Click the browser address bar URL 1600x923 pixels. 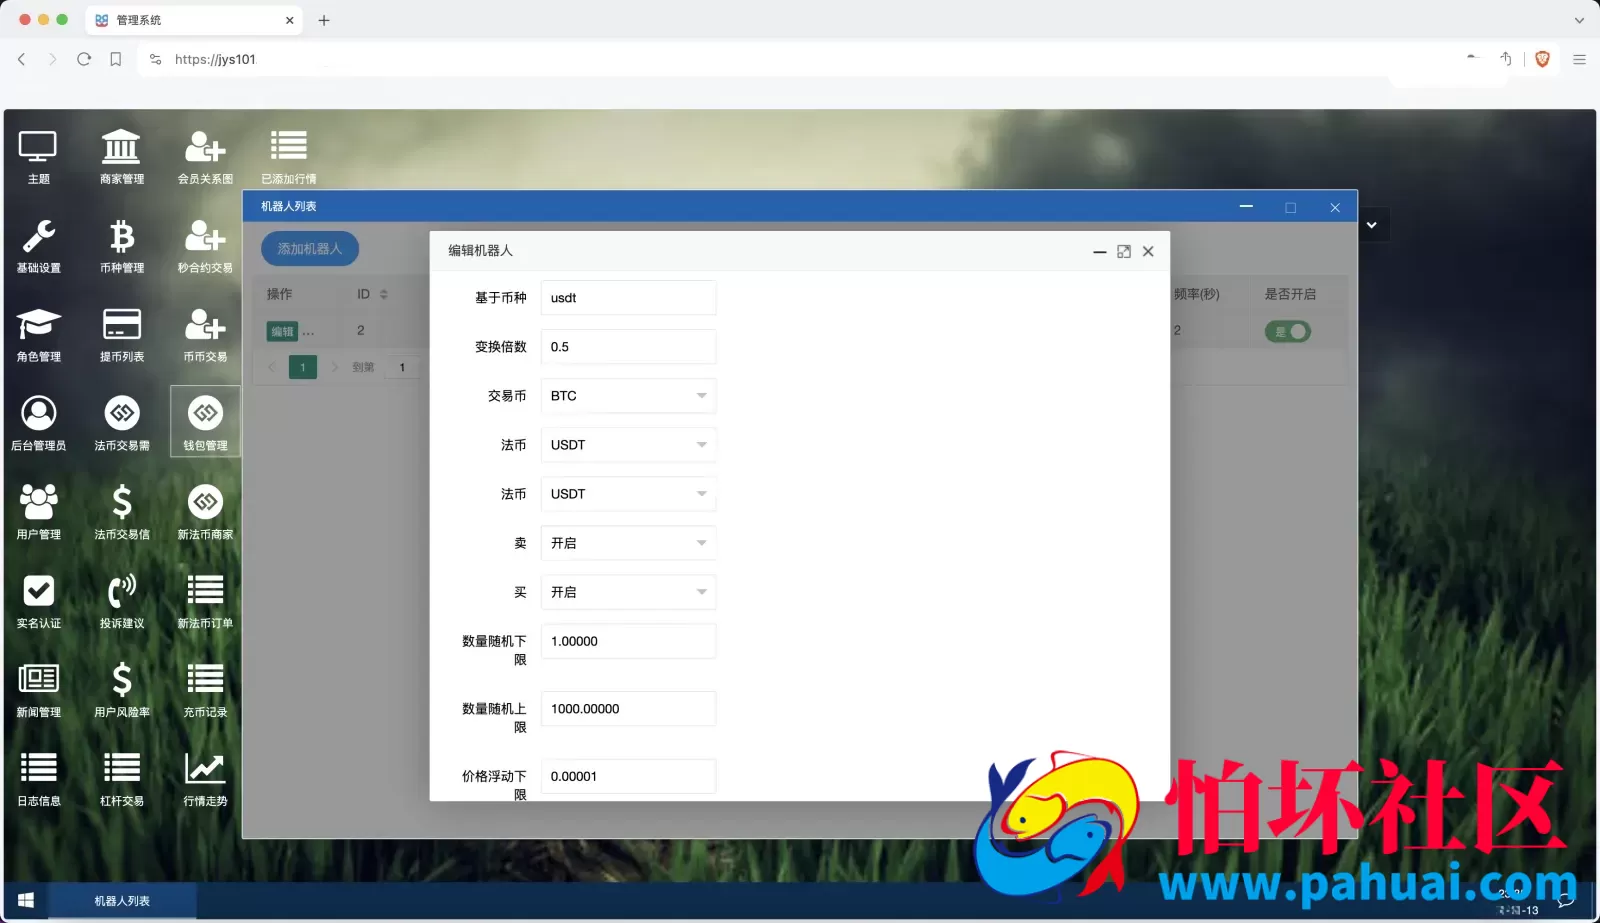coord(215,59)
